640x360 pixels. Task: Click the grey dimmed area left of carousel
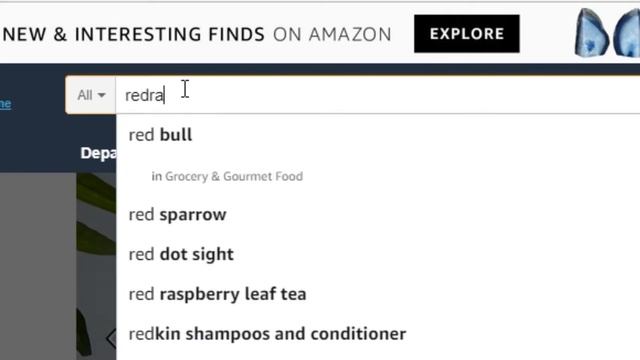tap(38, 265)
